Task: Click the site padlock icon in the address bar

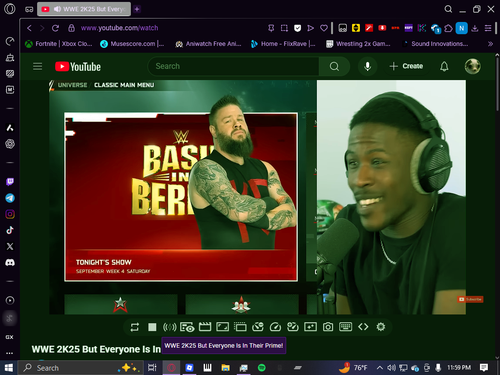Action: [x=71, y=28]
